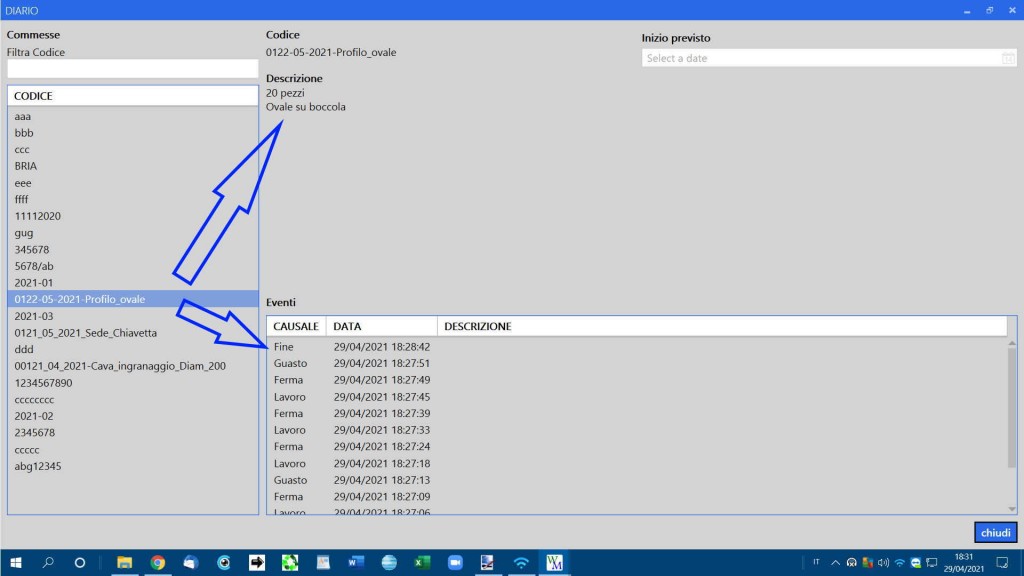Click the Cortana circle icon
This screenshot has width=1024, height=576.
(x=80, y=562)
